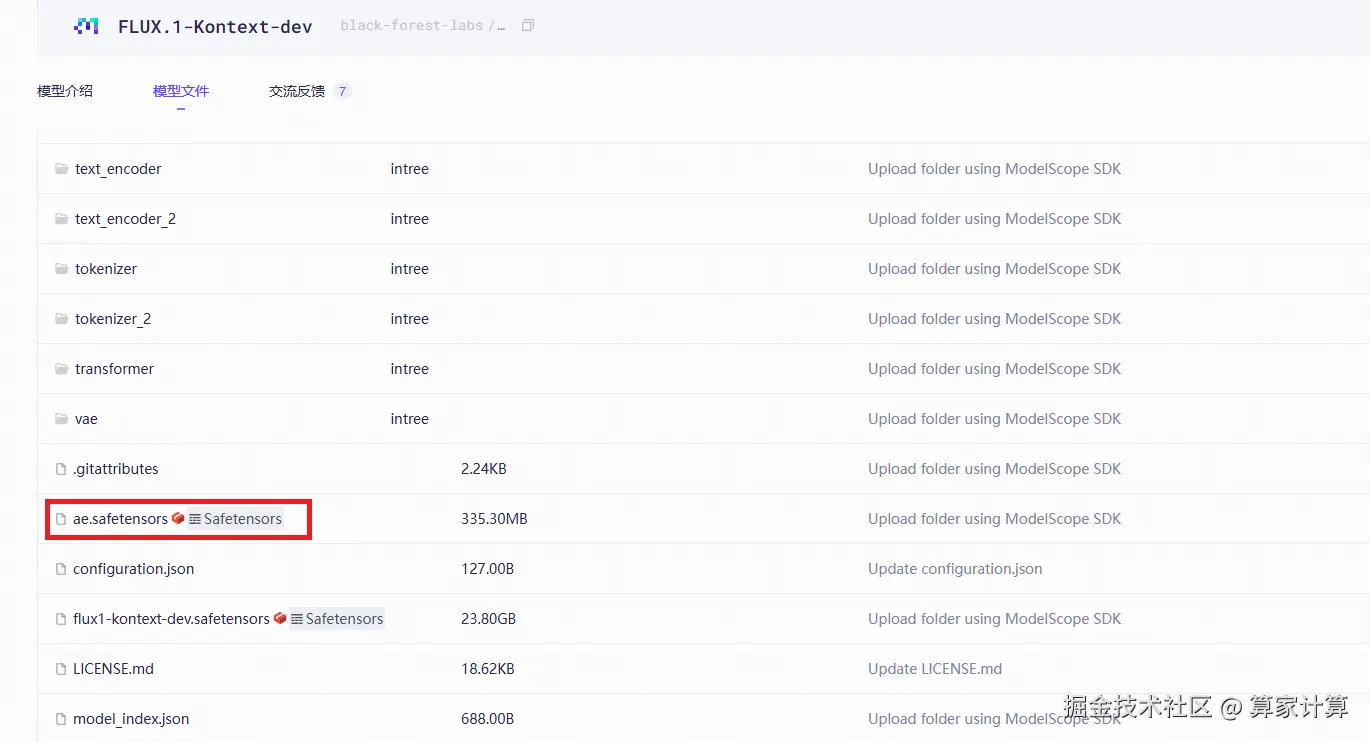
Task: Click the ae.safetensors file icon
Action: coord(61,519)
